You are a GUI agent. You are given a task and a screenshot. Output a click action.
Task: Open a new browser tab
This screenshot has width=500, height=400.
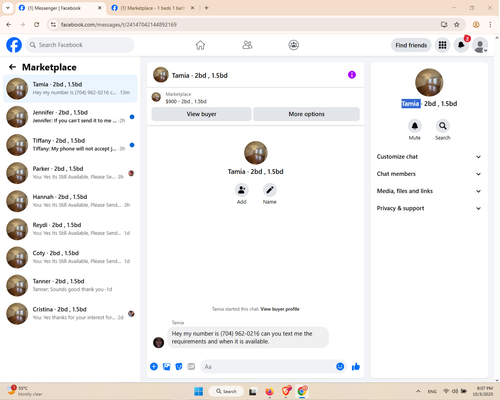(206, 8)
